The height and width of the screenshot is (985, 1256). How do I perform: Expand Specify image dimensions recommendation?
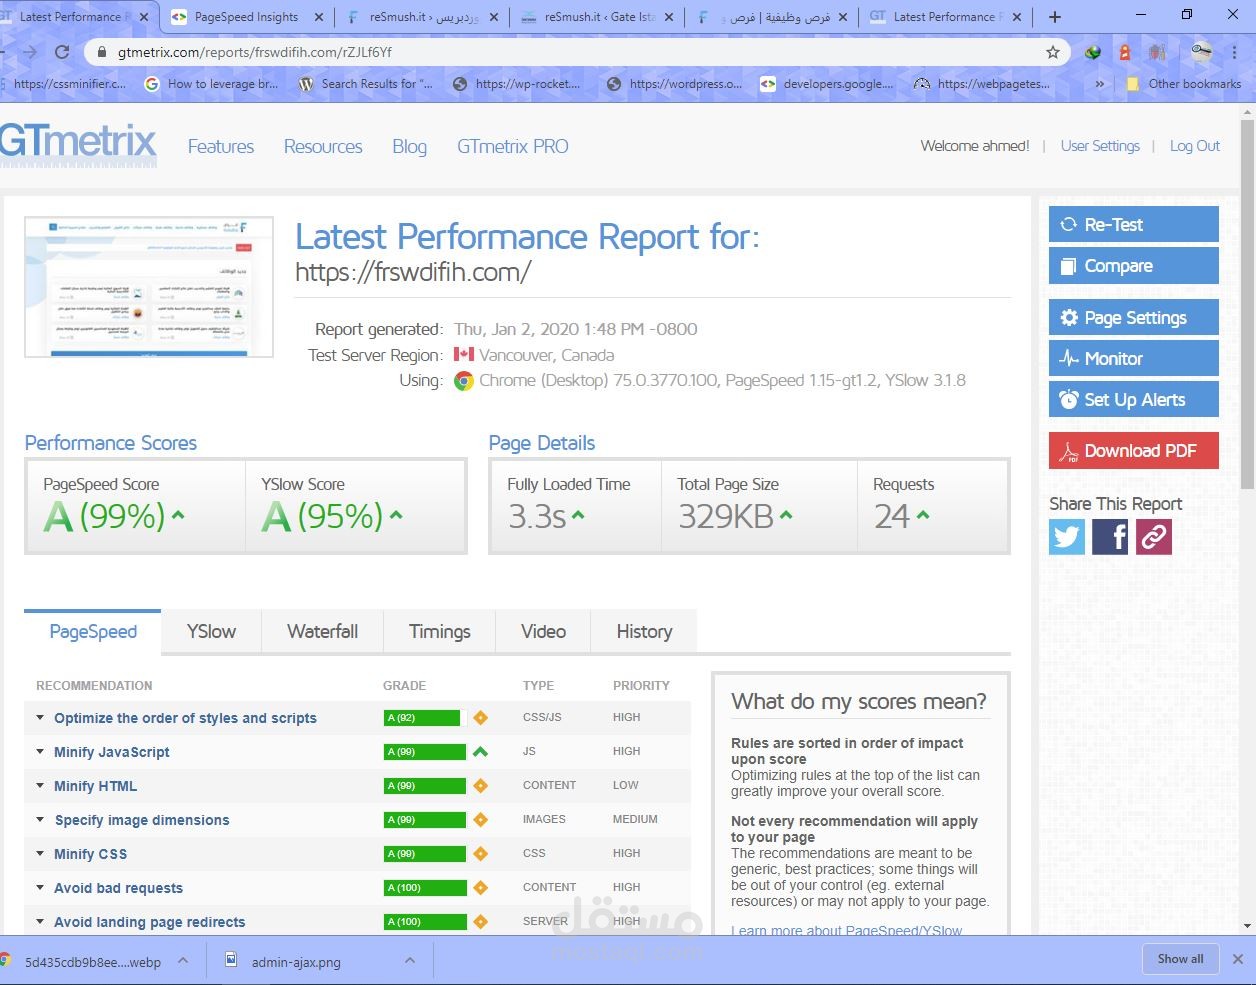click(x=40, y=819)
